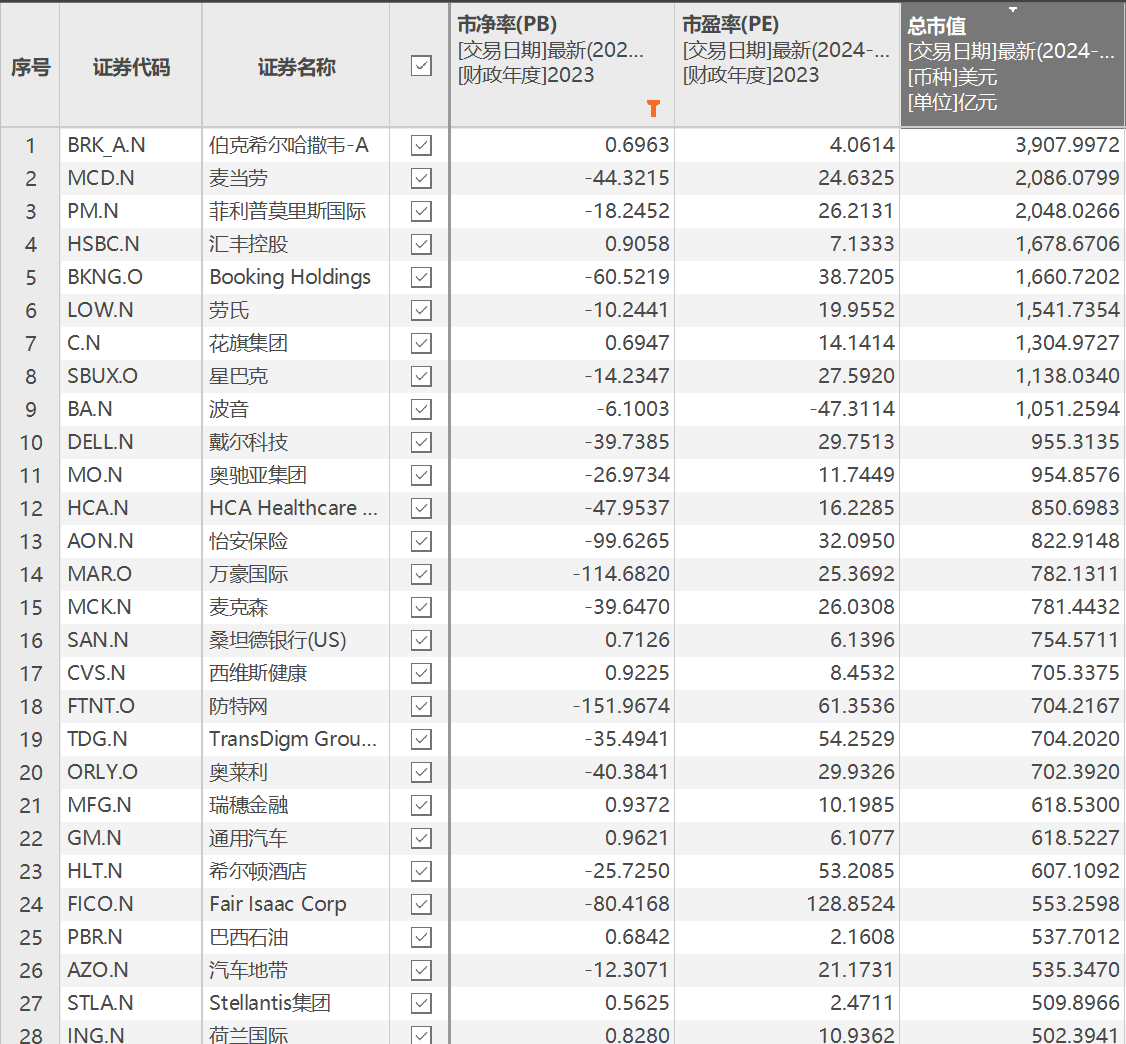
Task: Select security name 劳氏
Action: click(x=229, y=310)
